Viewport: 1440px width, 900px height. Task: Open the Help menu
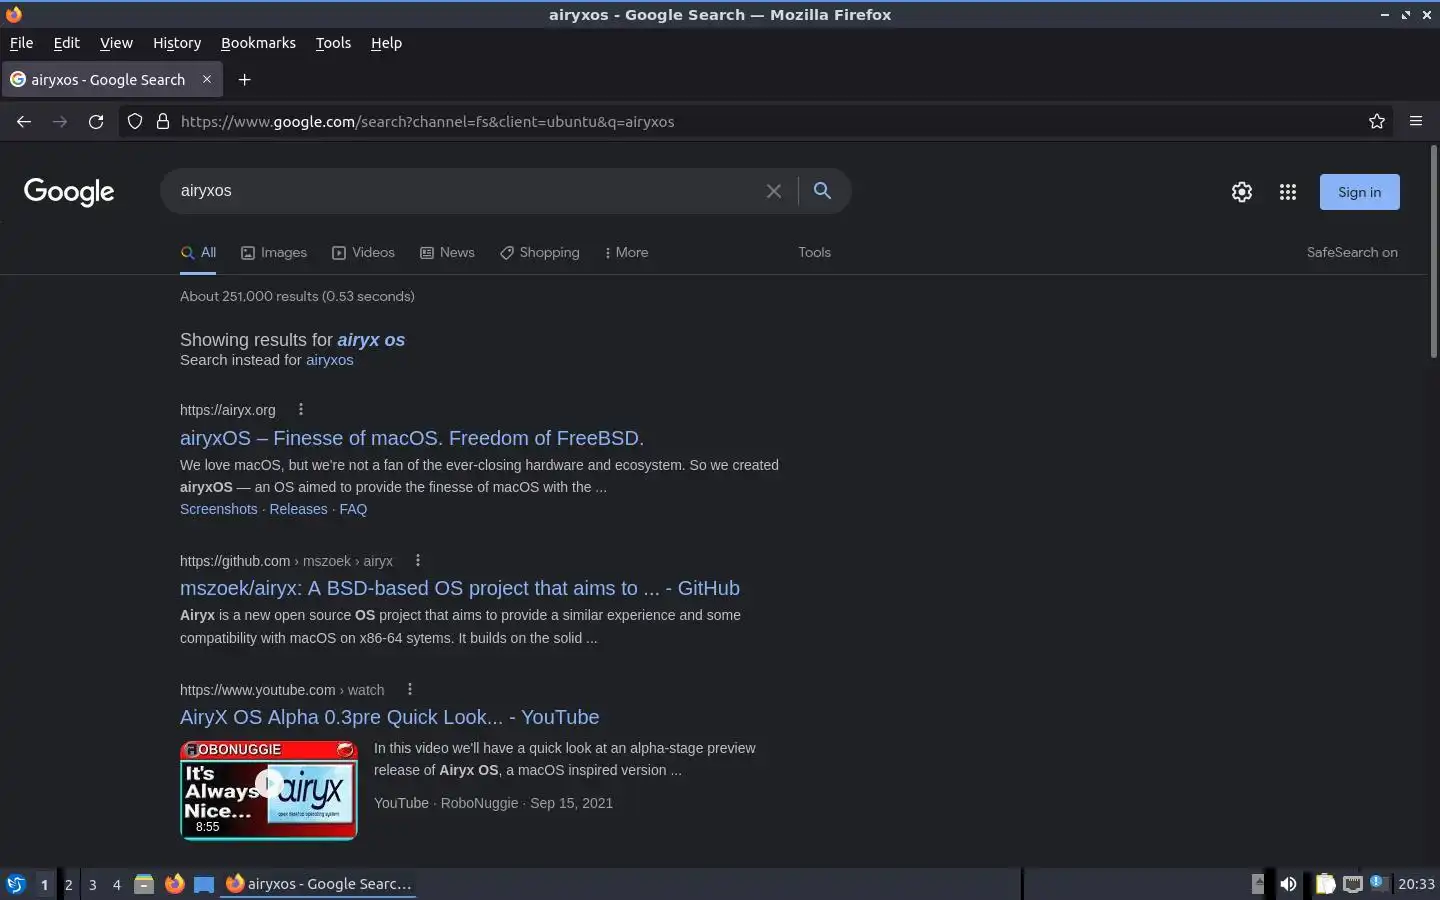click(386, 43)
